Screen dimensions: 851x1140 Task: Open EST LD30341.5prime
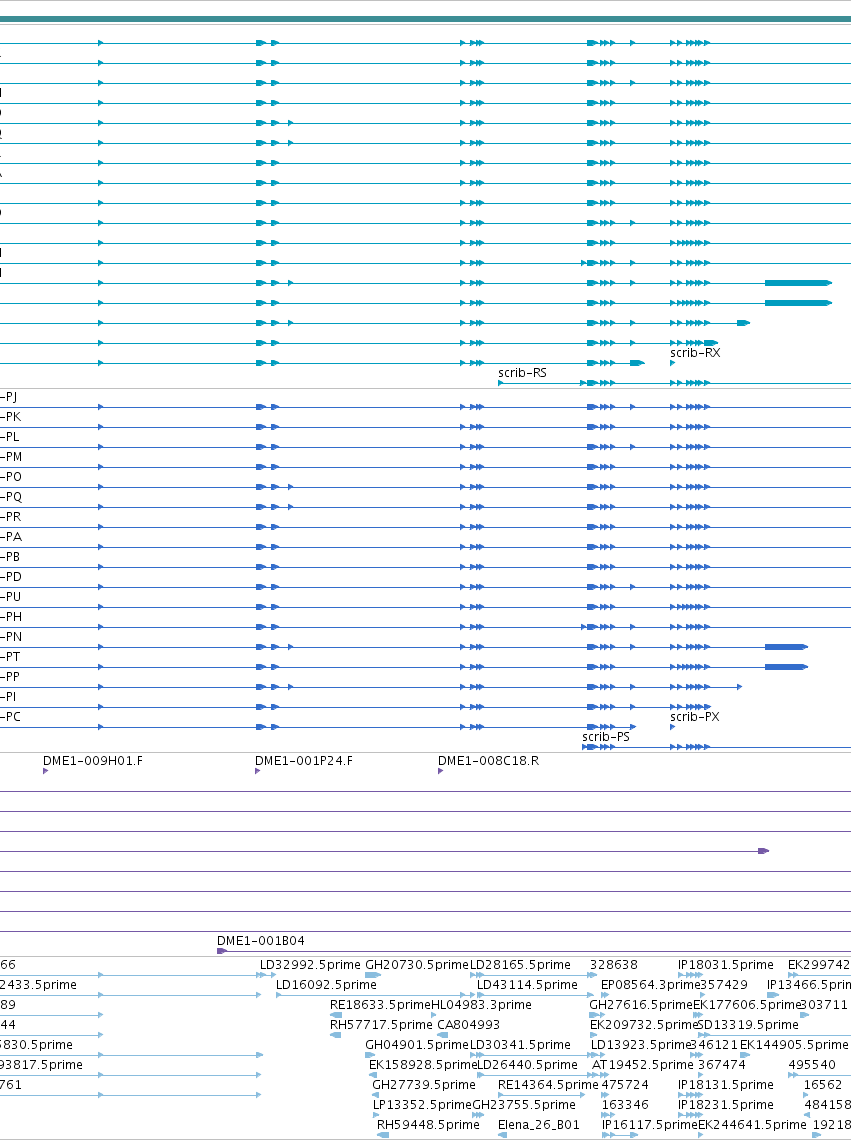click(x=521, y=1045)
